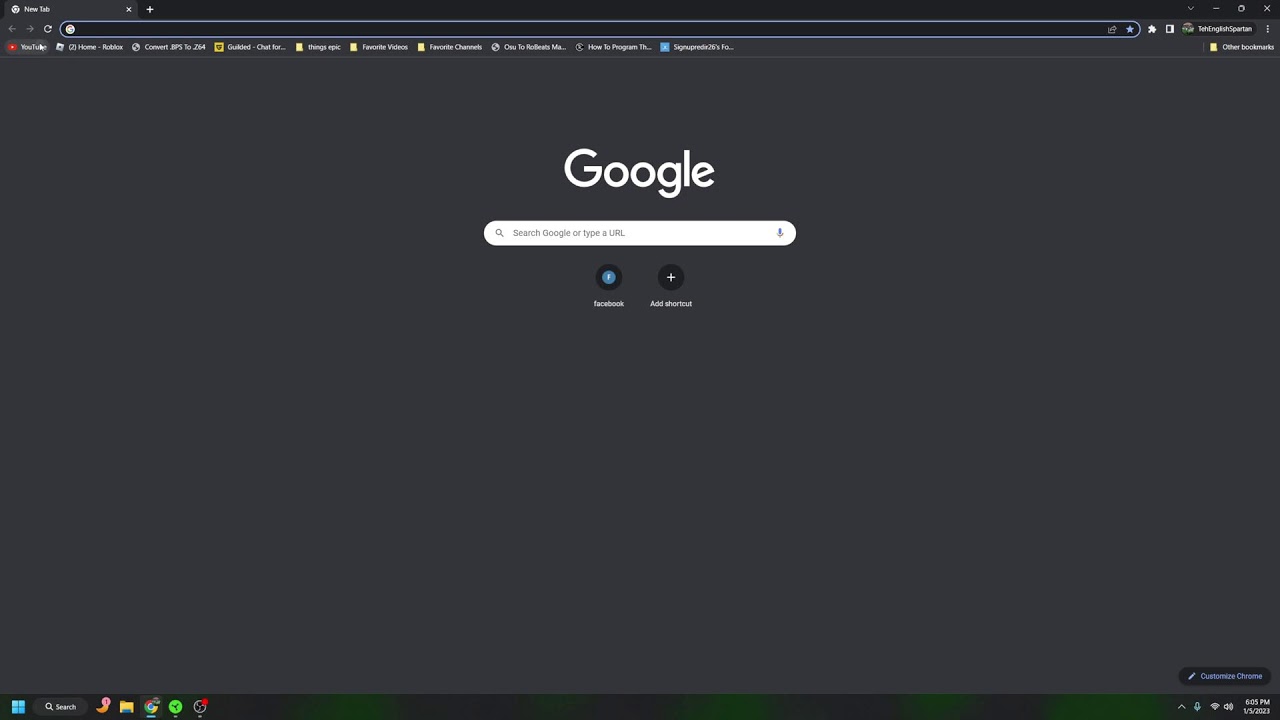
Task: Open the taskbar Search box
Action: tap(60, 707)
